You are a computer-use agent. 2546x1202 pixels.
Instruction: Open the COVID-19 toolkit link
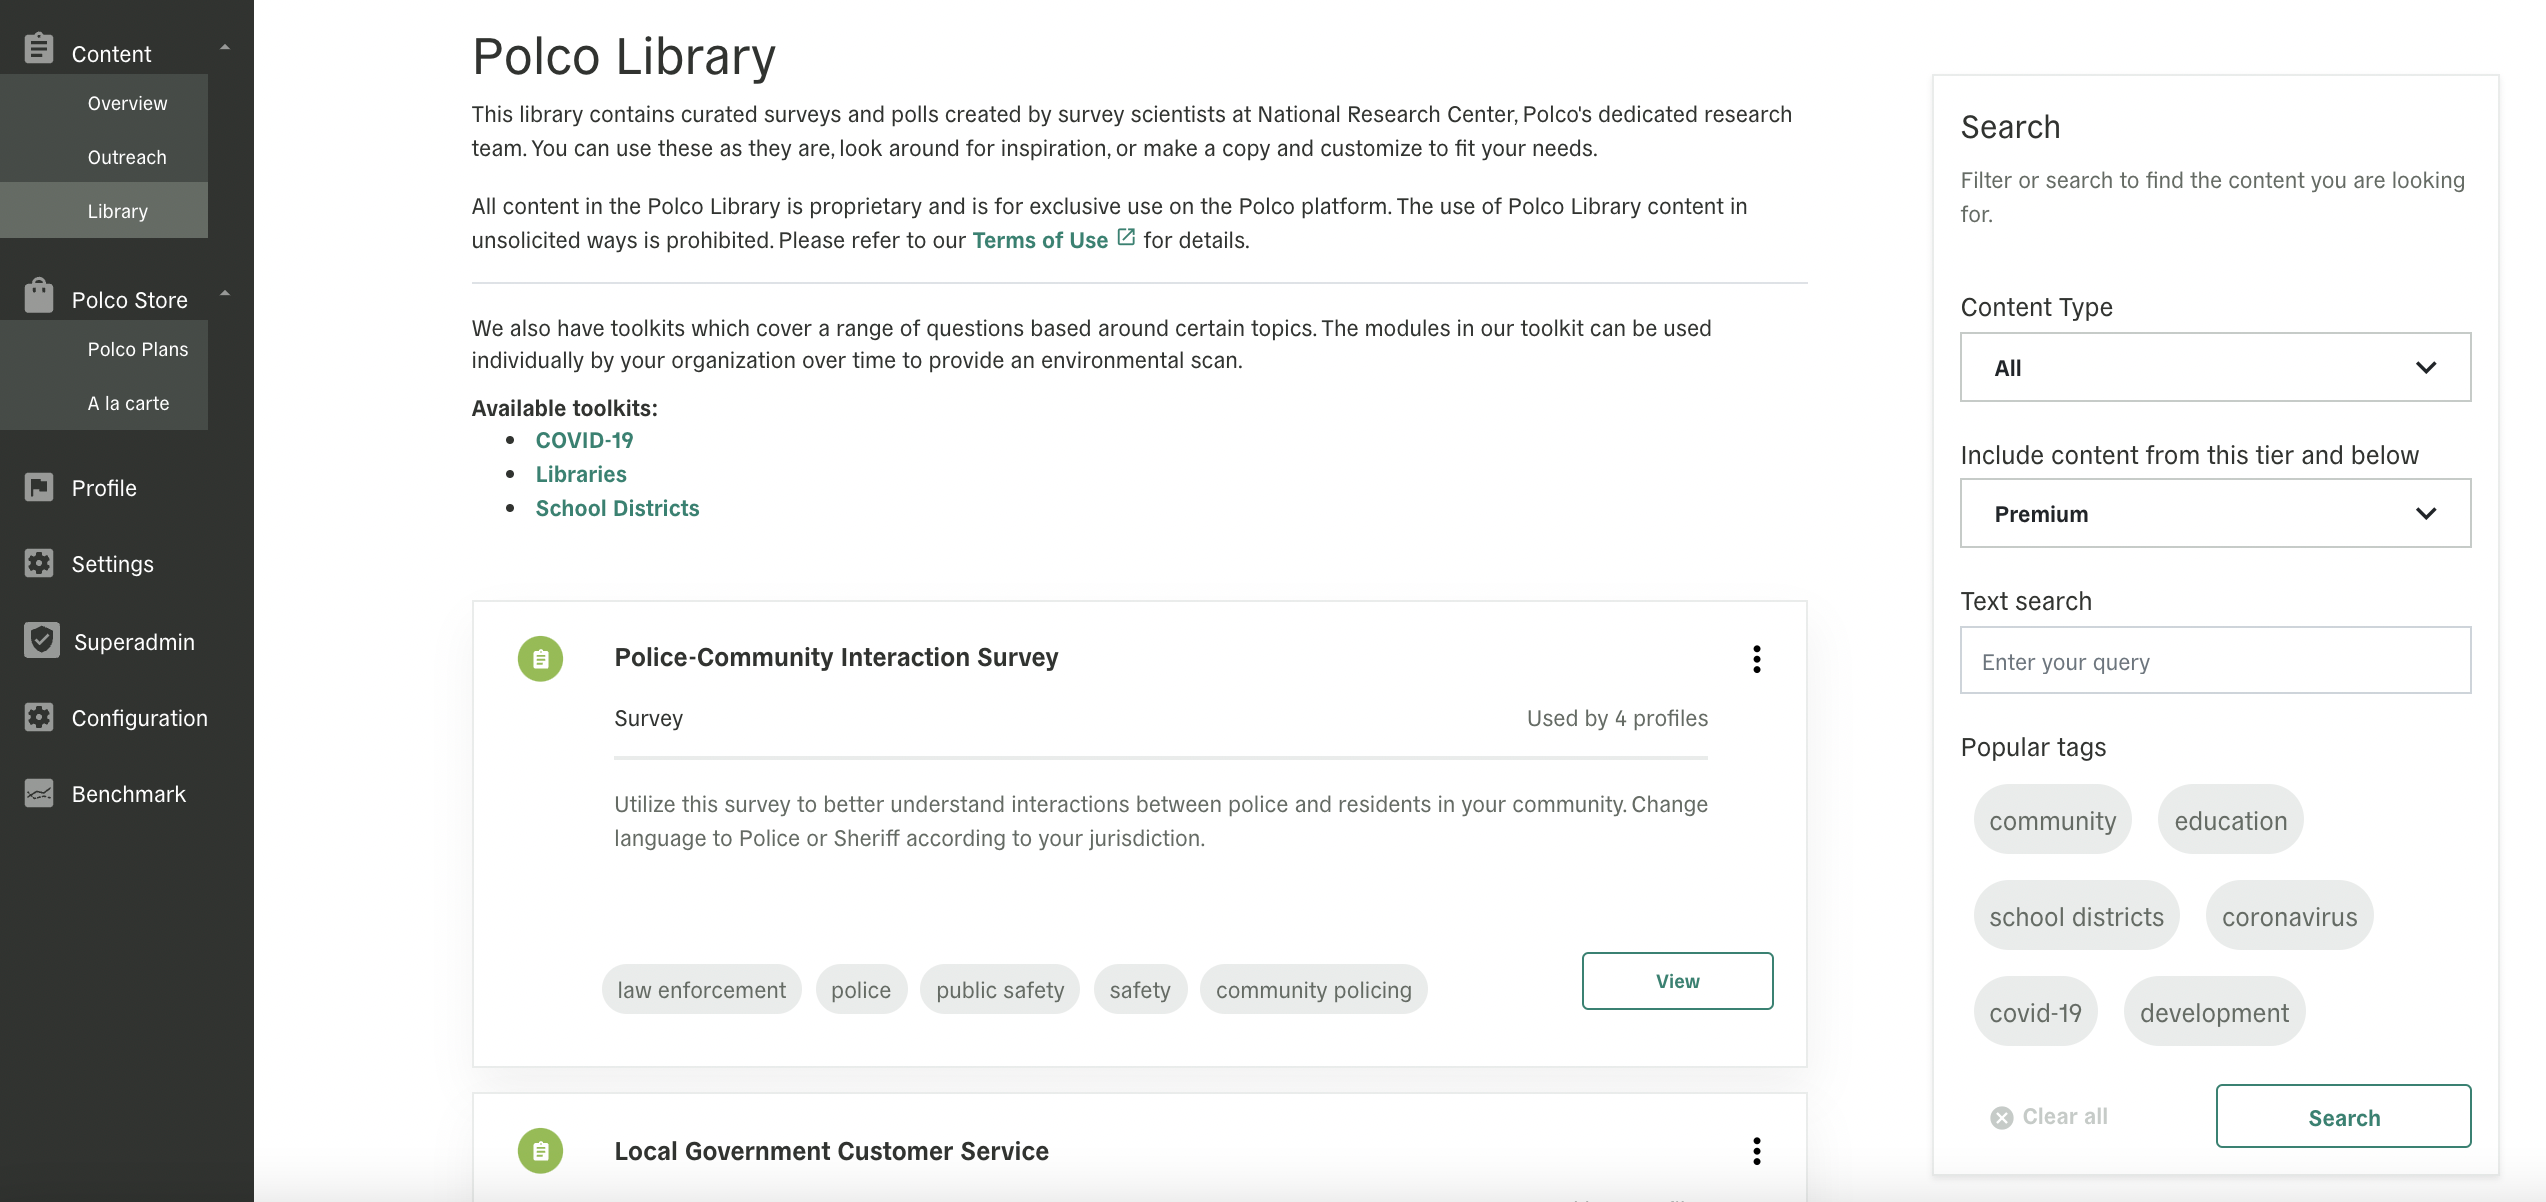pyautogui.click(x=584, y=440)
